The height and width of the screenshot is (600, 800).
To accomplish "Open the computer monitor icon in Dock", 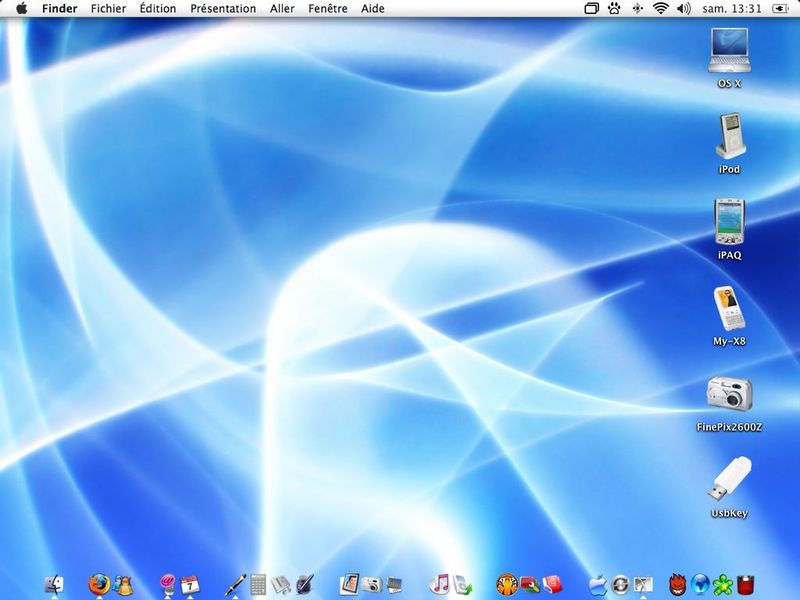I will (x=394, y=585).
